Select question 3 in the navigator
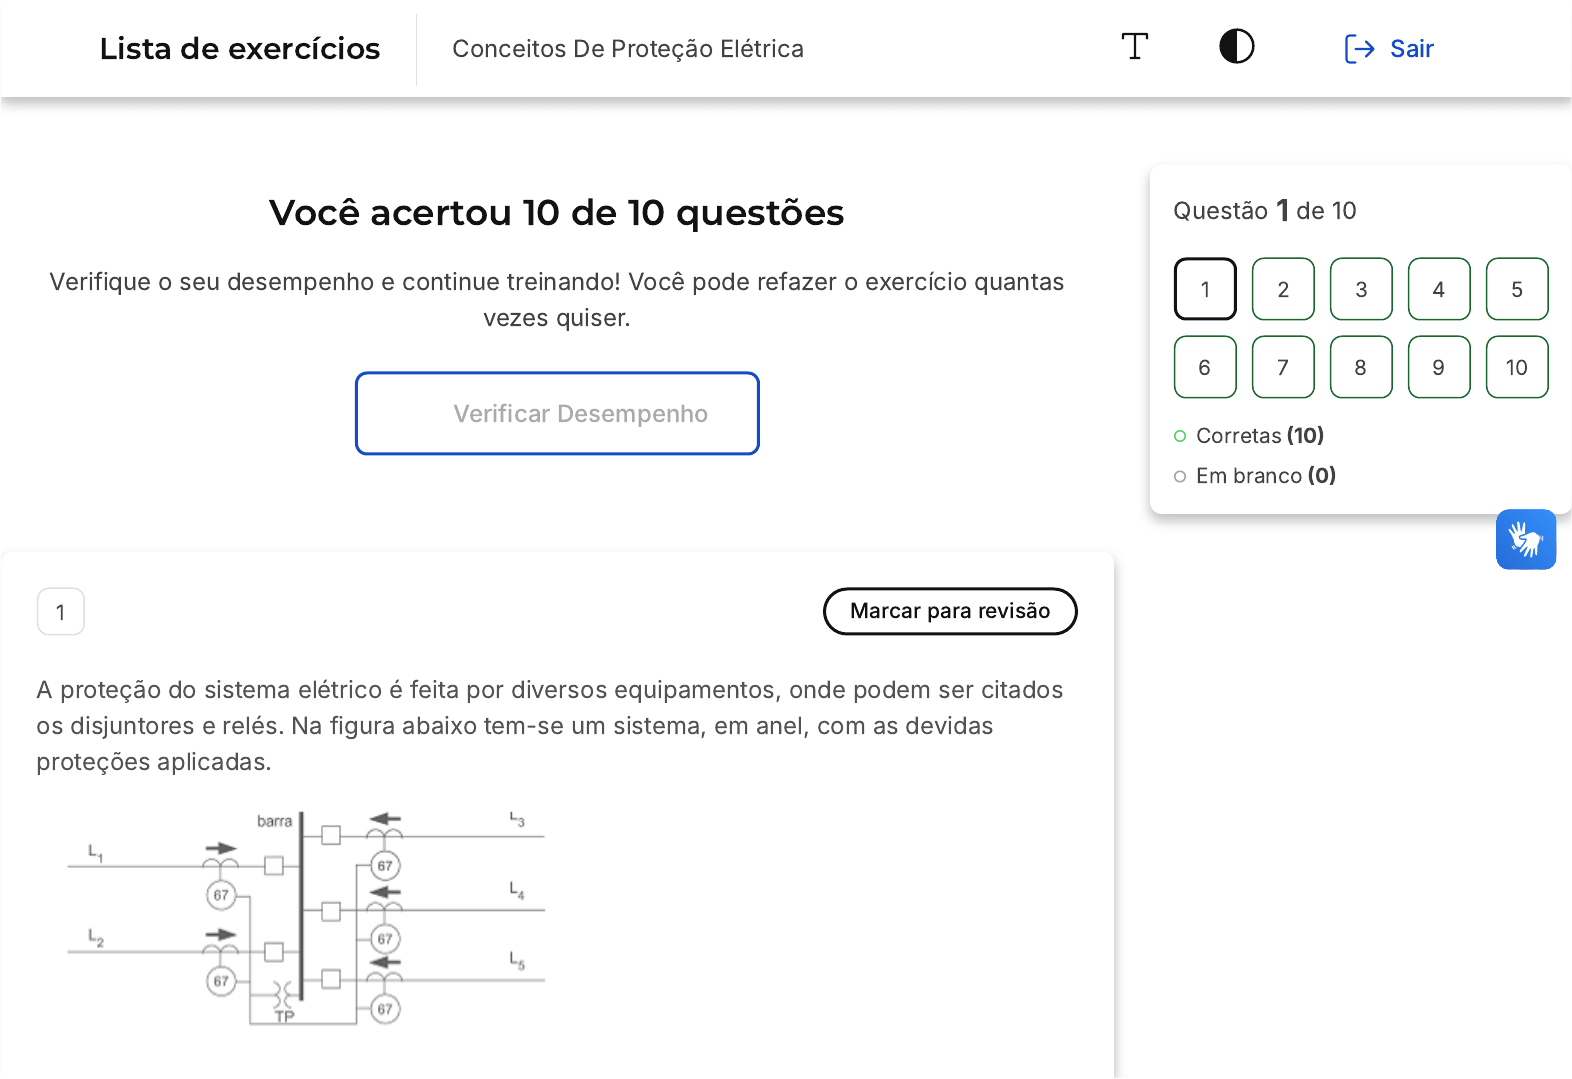Viewport: 1572px width, 1079px height. (1361, 289)
